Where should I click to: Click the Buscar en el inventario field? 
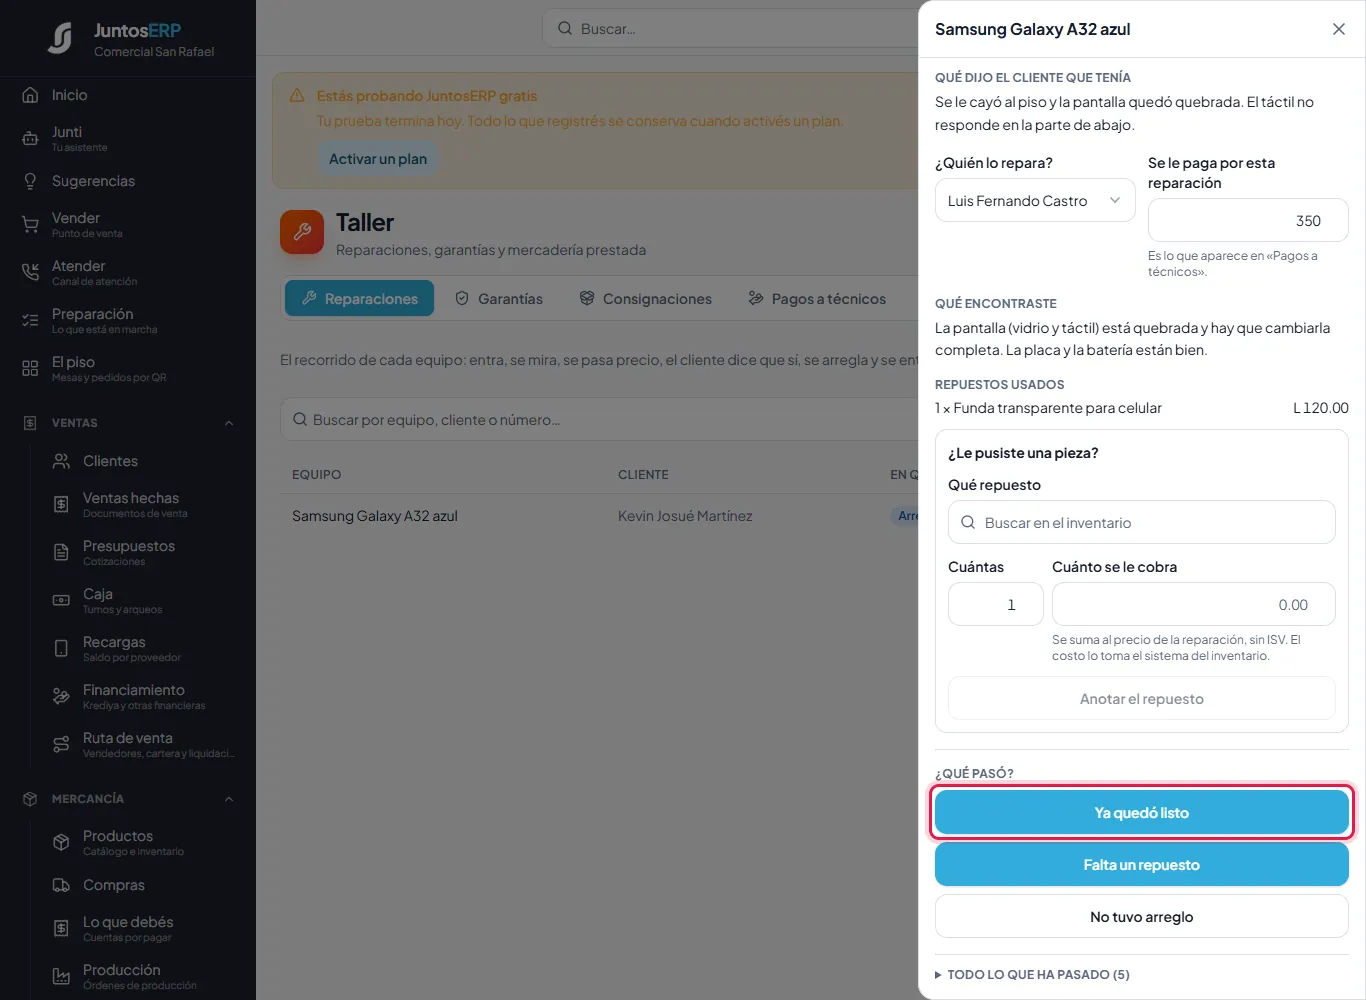1142,522
